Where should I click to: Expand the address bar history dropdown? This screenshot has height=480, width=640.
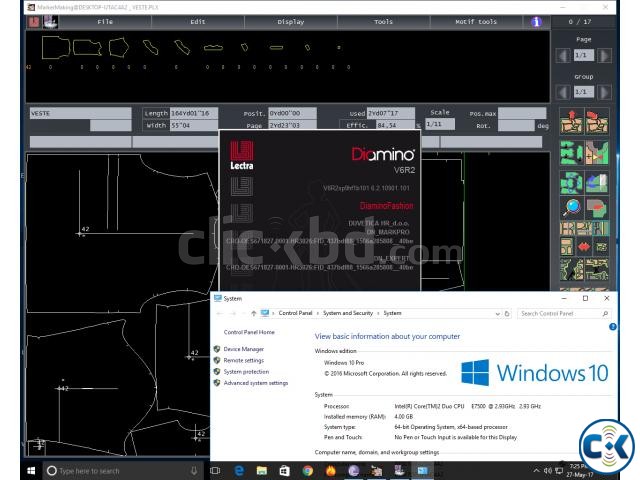click(x=498, y=313)
